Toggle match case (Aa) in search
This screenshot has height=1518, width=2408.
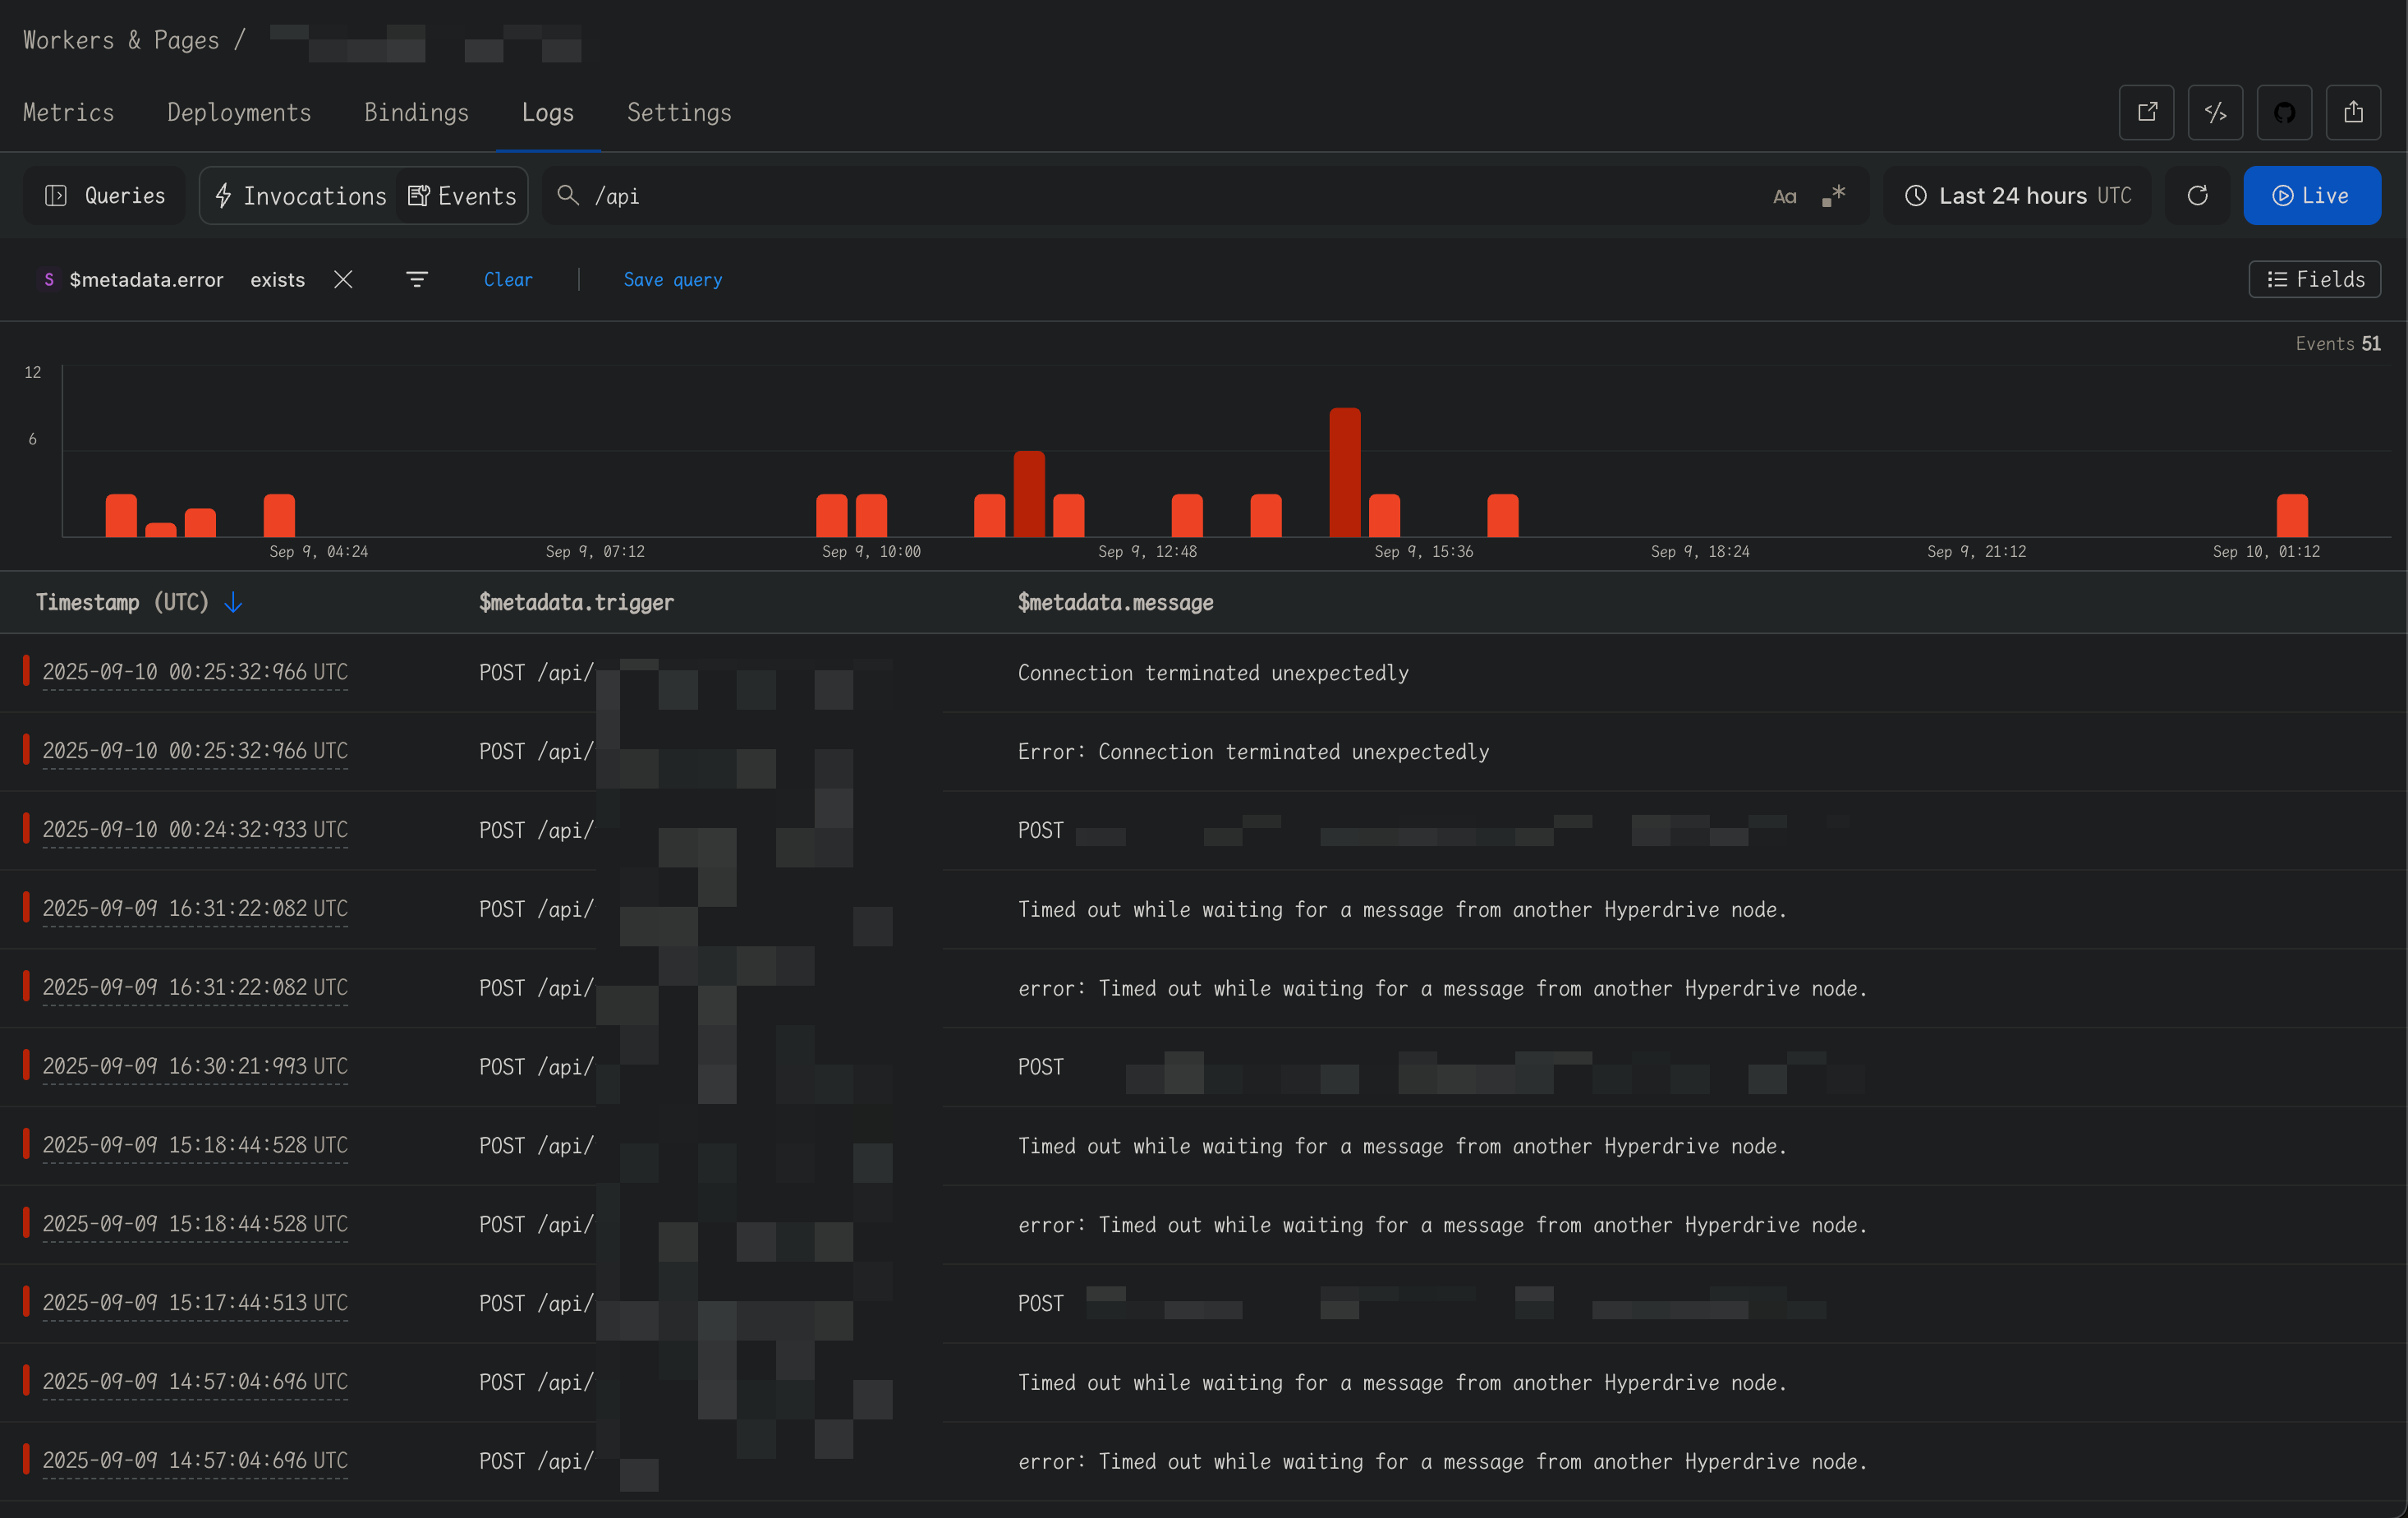pos(1785,196)
